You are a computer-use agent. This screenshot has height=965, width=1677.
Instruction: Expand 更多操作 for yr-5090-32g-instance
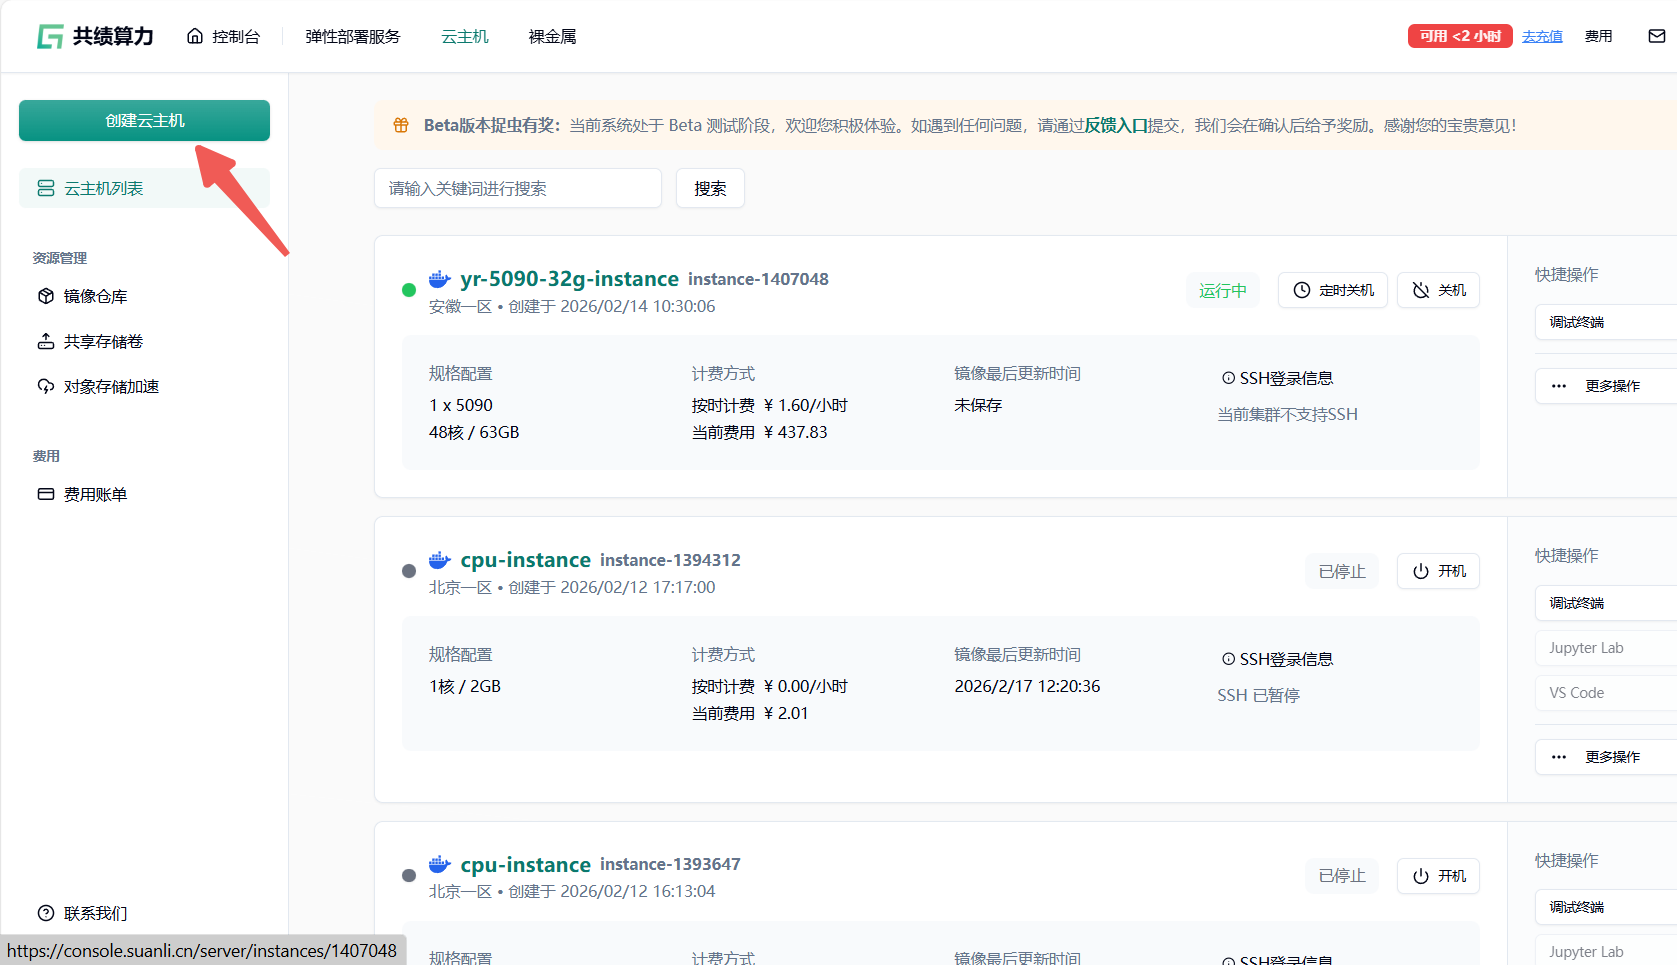pos(1600,386)
